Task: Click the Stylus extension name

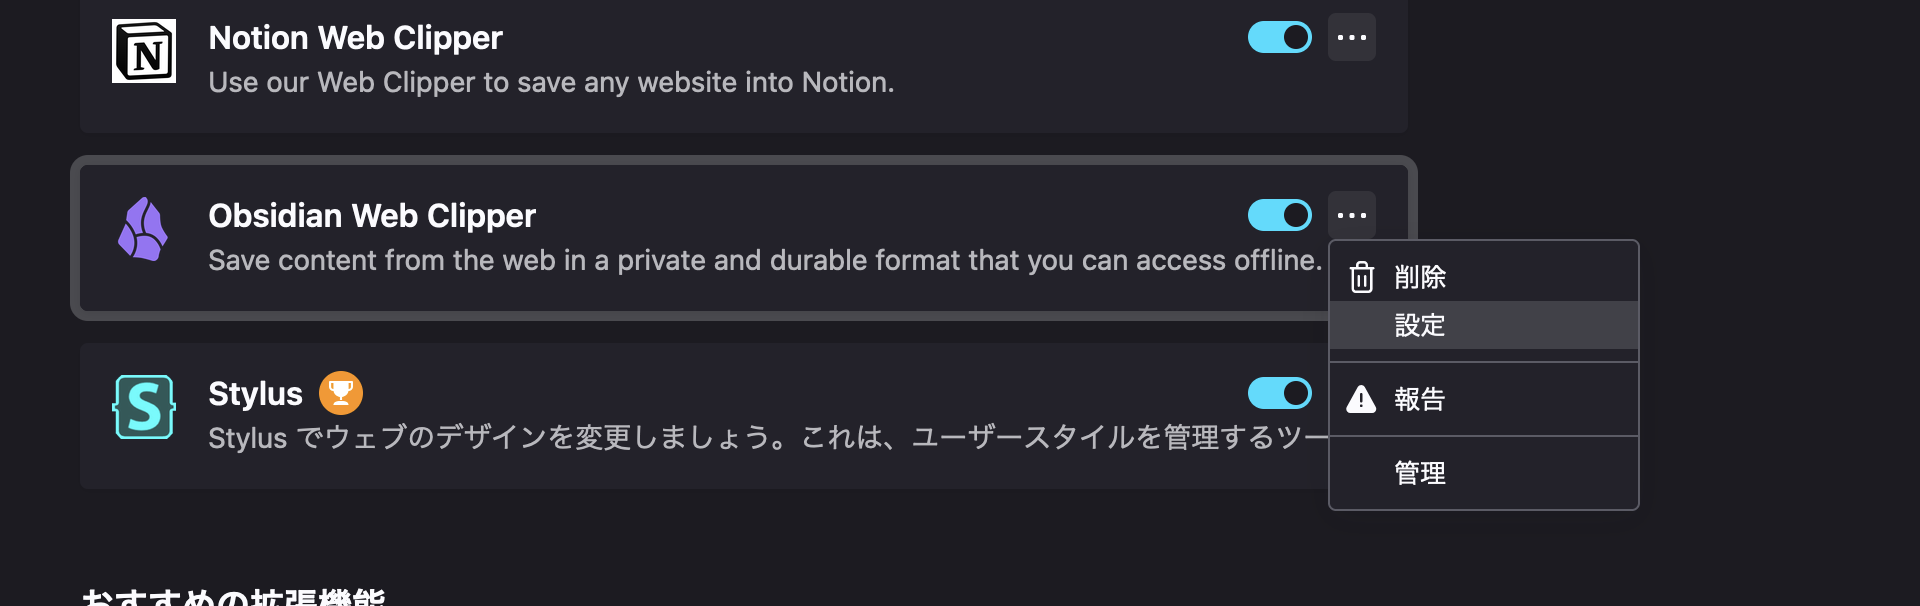Action: 255,393
